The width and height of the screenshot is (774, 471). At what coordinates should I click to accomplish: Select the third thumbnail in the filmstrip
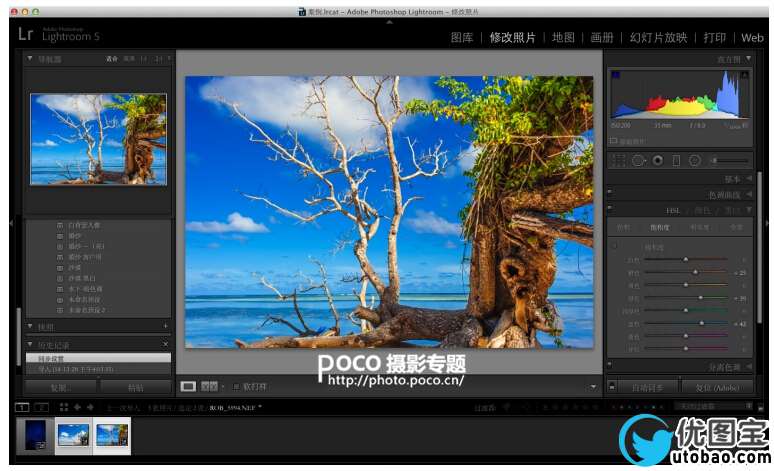(x=112, y=434)
